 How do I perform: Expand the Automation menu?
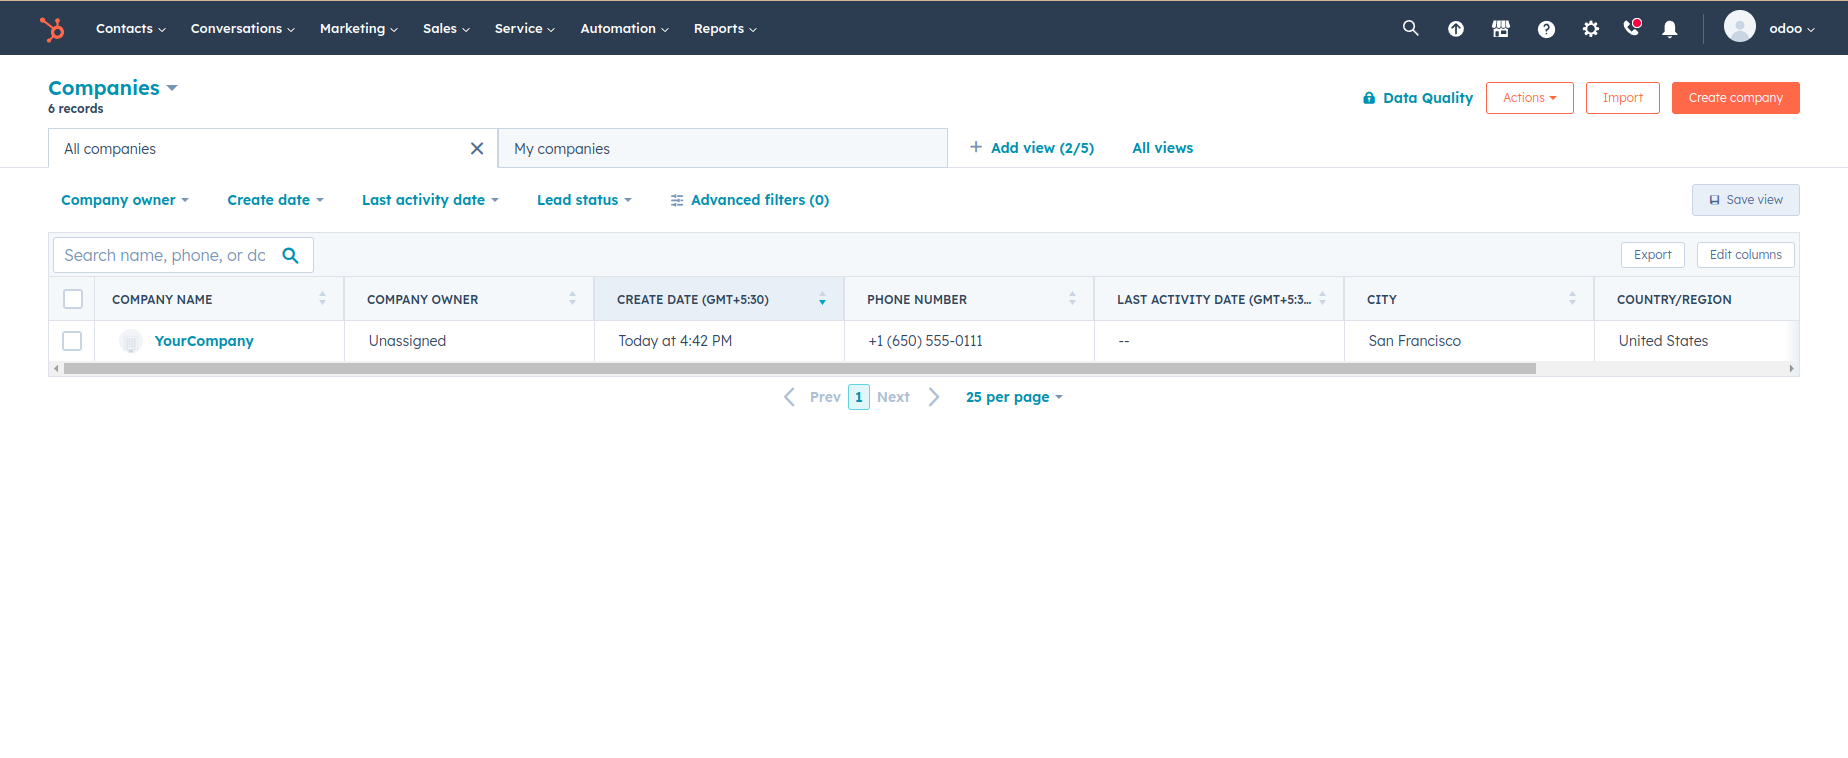625,29
